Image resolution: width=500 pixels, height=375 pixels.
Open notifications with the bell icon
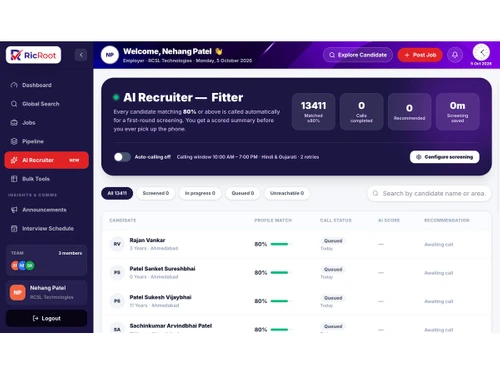pos(455,55)
